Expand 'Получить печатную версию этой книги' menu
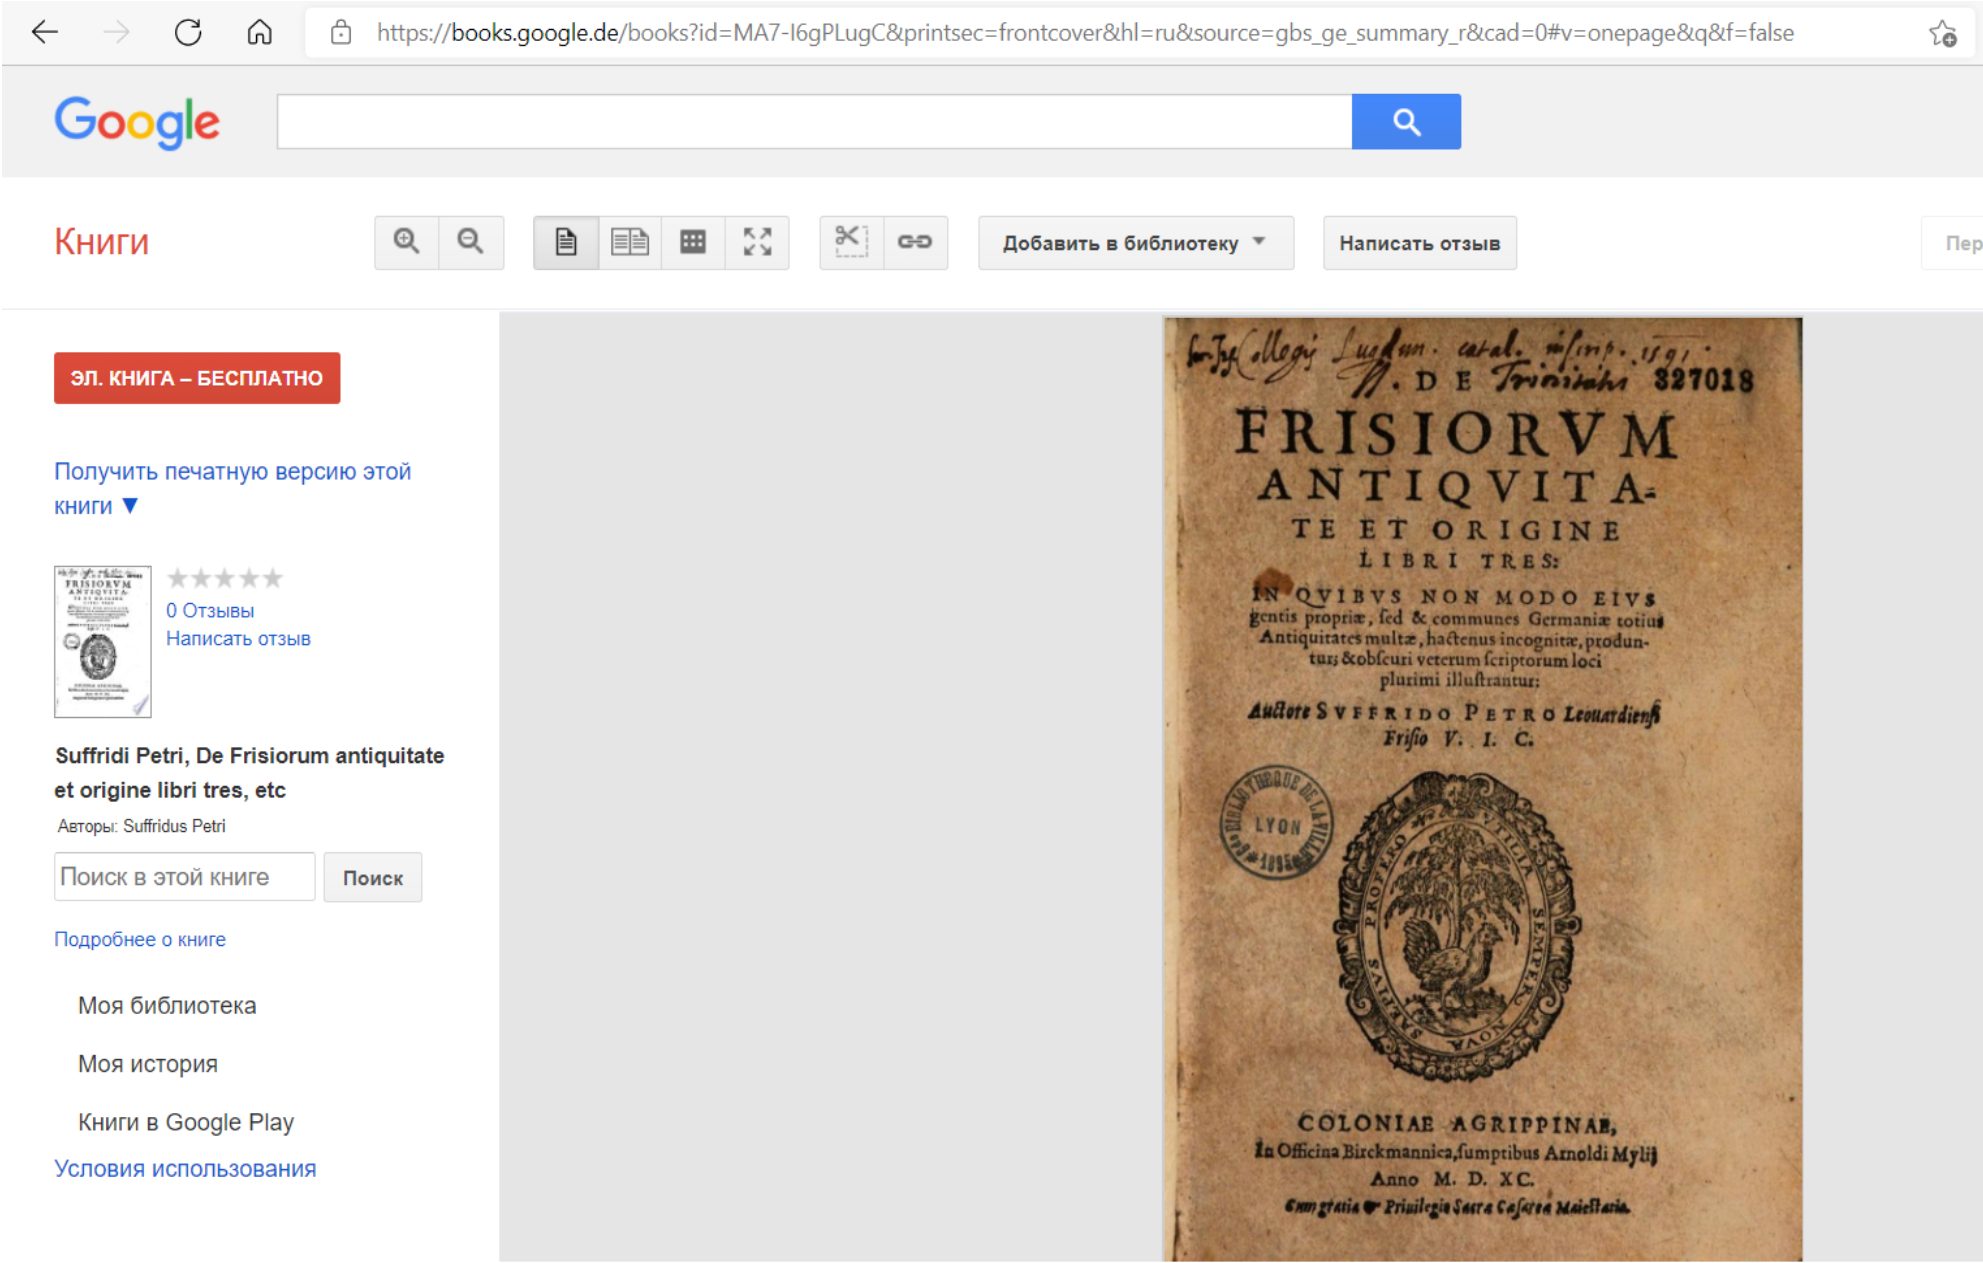Screen dimensions: 1983x1263 (x=232, y=488)
